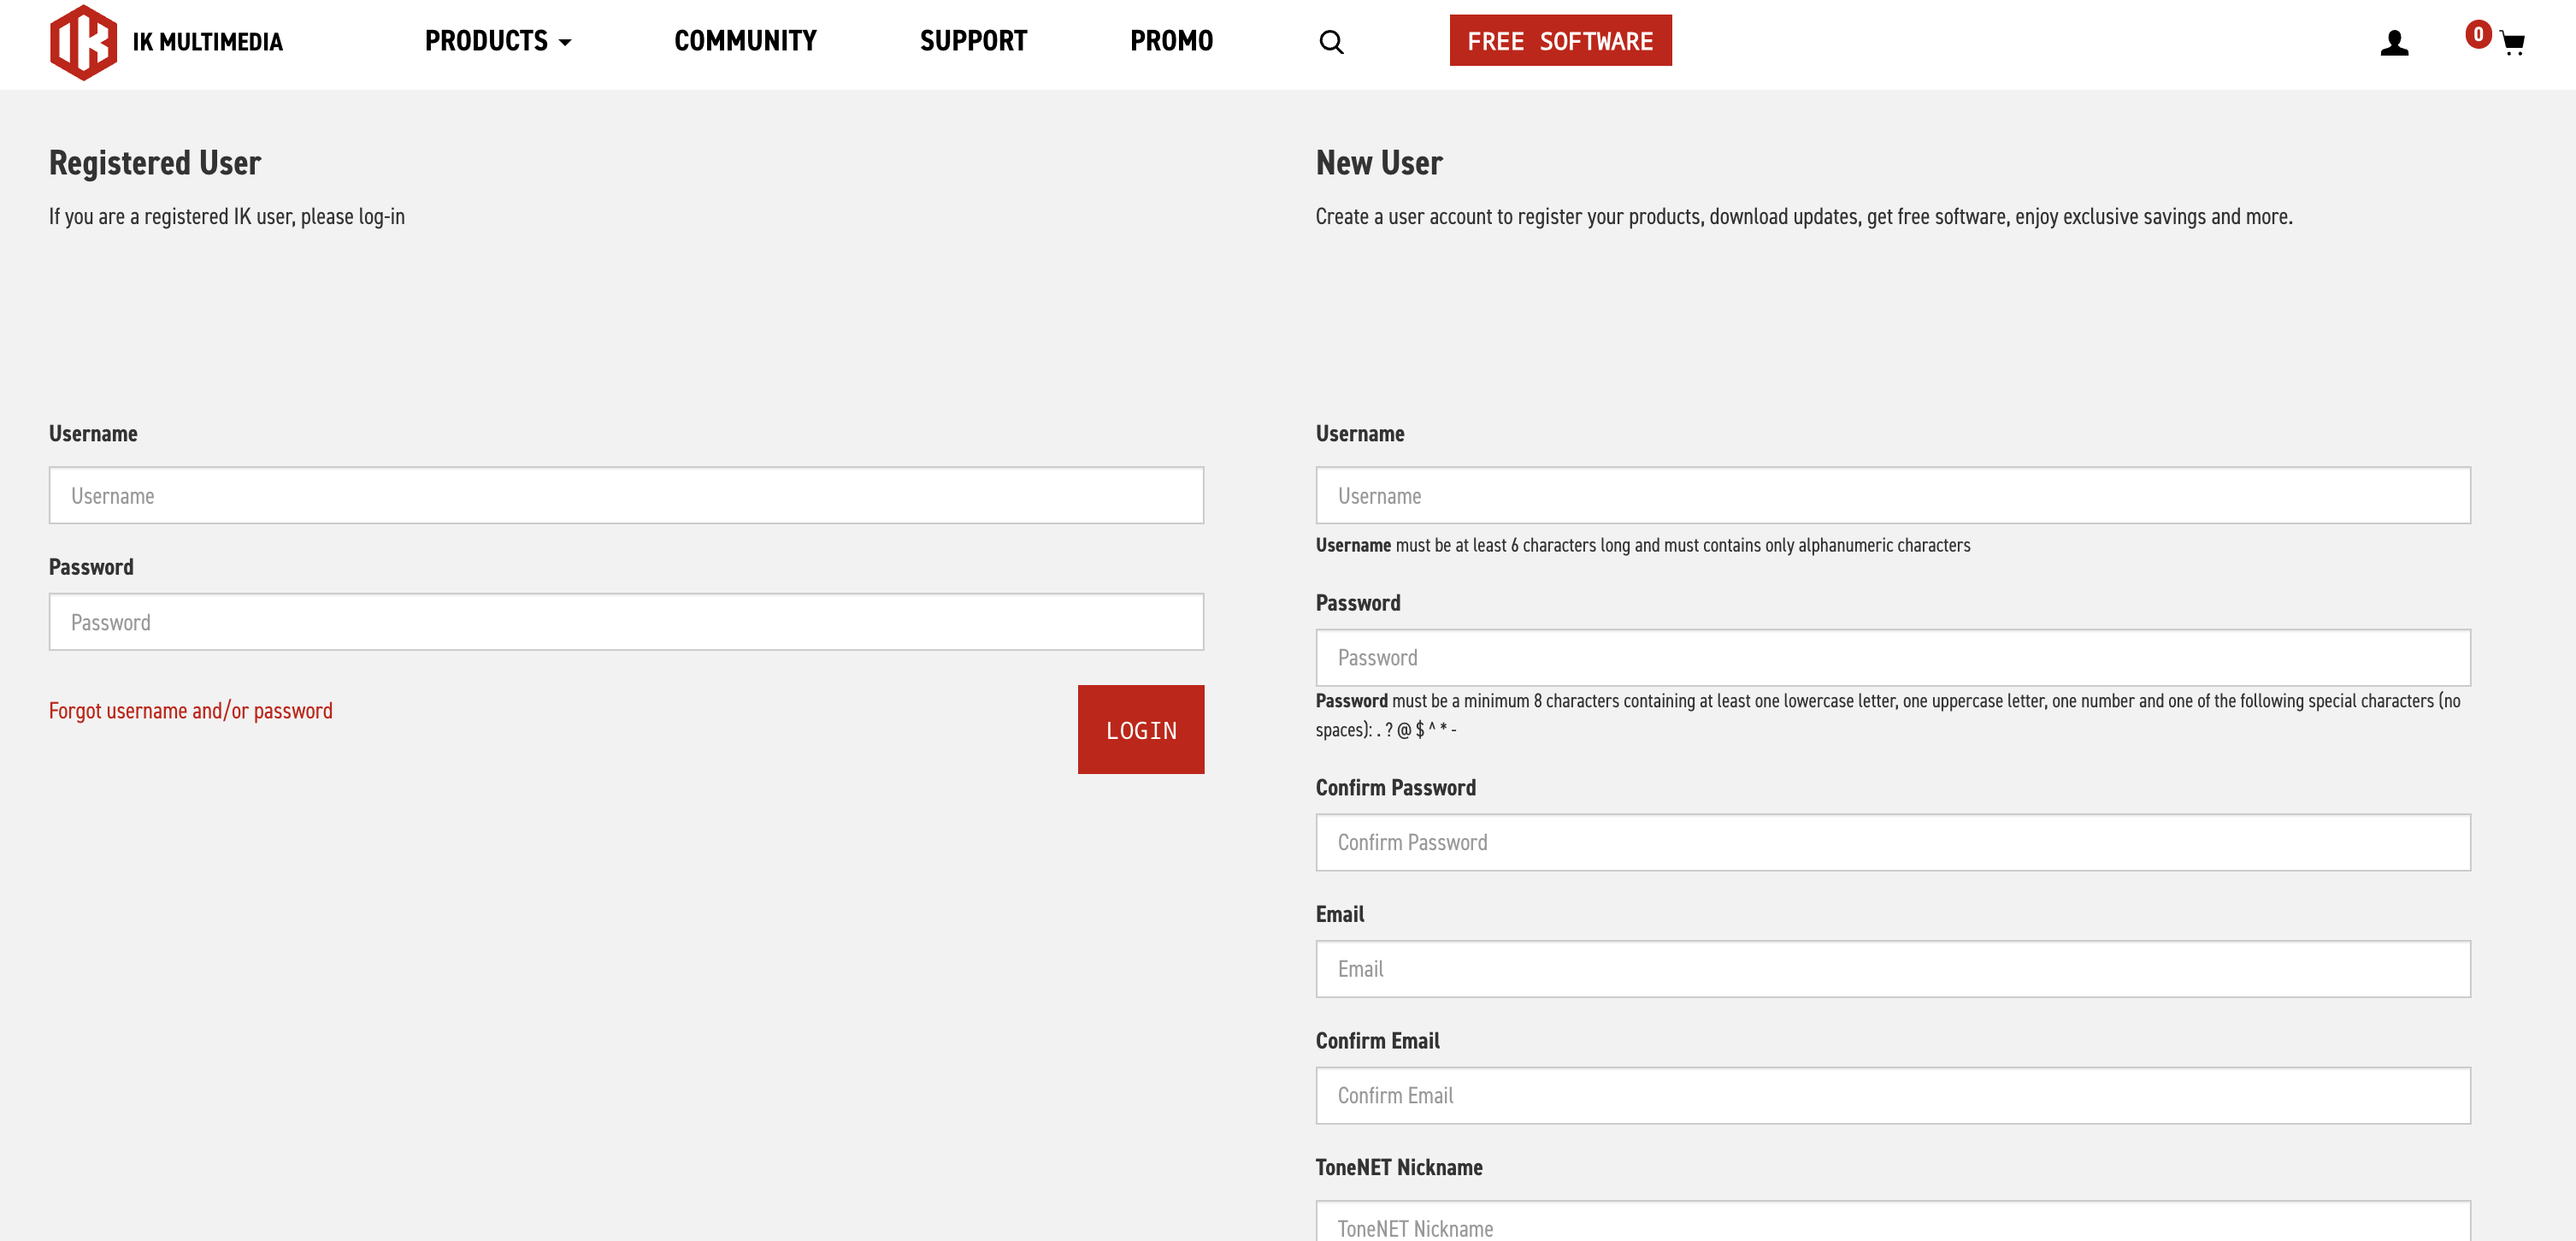Click the New User Password field

point(1892,657)
